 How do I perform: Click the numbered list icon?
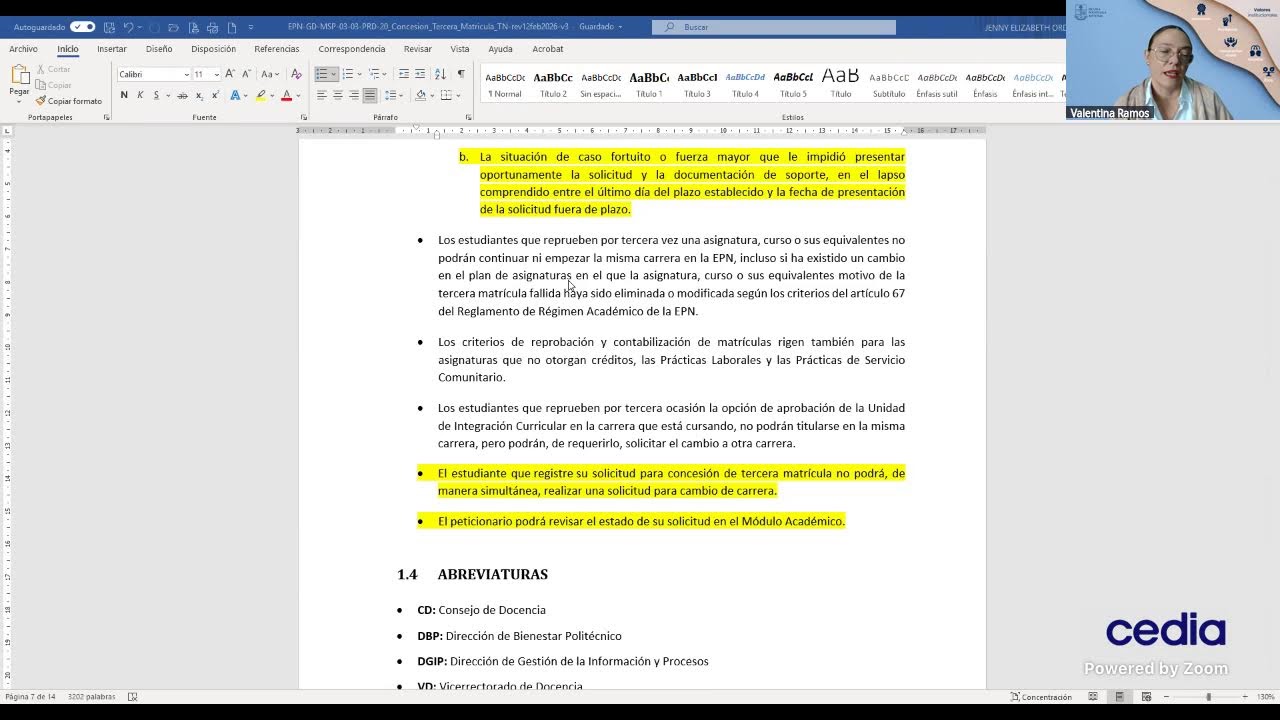(347, 74)
